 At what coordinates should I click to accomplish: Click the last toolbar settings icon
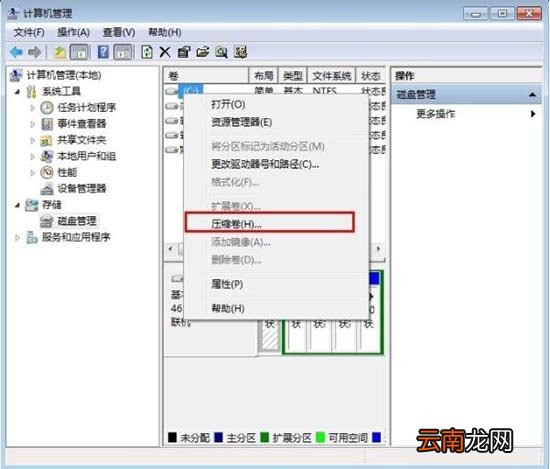241,52
